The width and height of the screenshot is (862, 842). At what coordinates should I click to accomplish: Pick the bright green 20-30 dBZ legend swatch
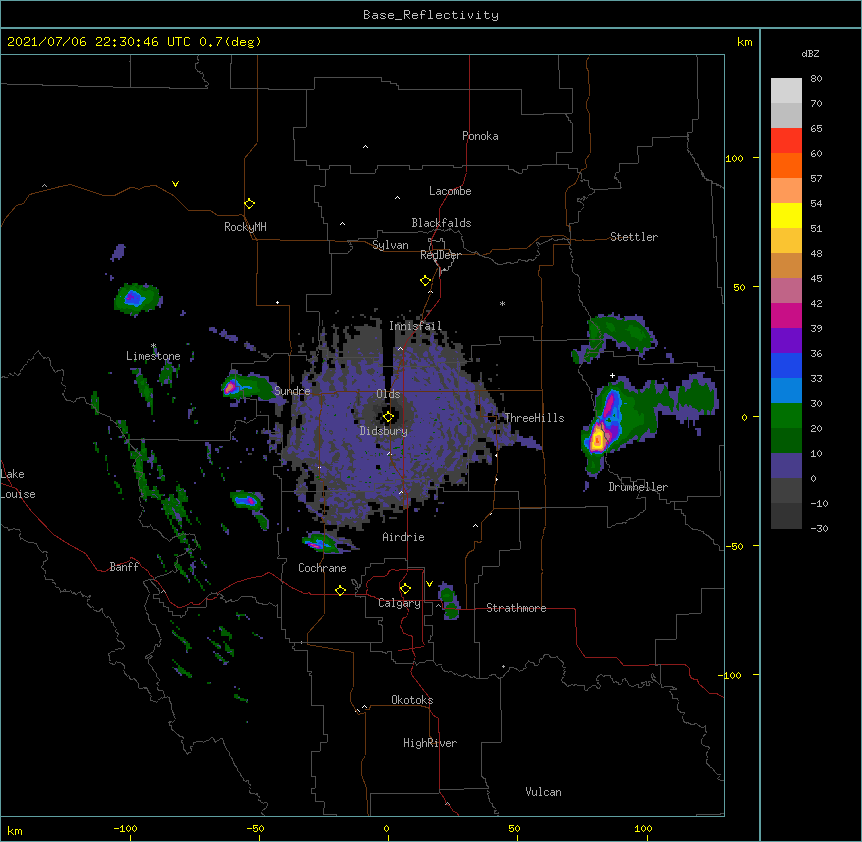(786, 416)
